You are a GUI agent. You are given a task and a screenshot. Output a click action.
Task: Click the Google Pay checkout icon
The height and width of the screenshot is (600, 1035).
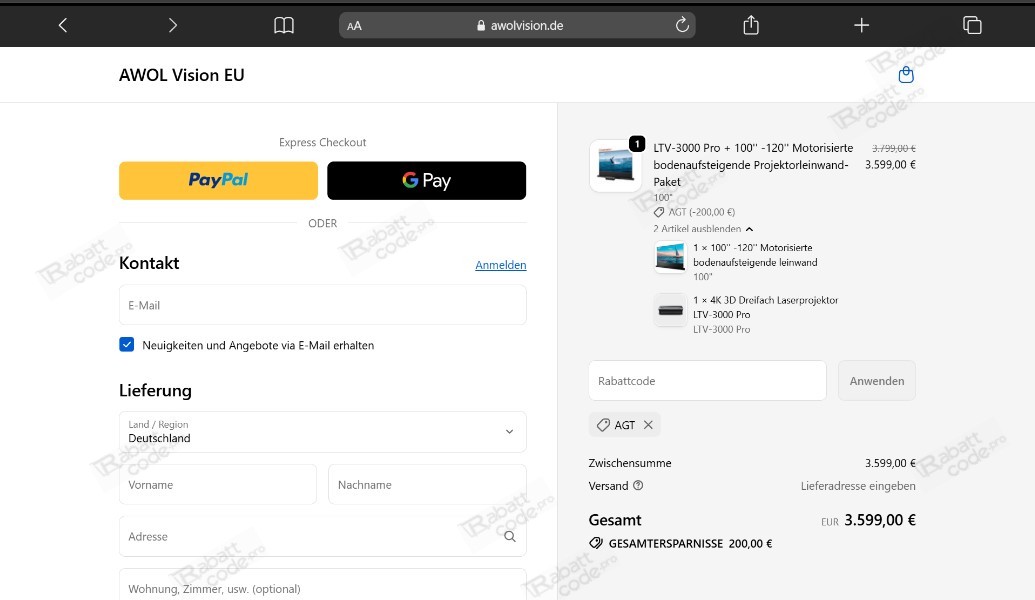point(426,180)
